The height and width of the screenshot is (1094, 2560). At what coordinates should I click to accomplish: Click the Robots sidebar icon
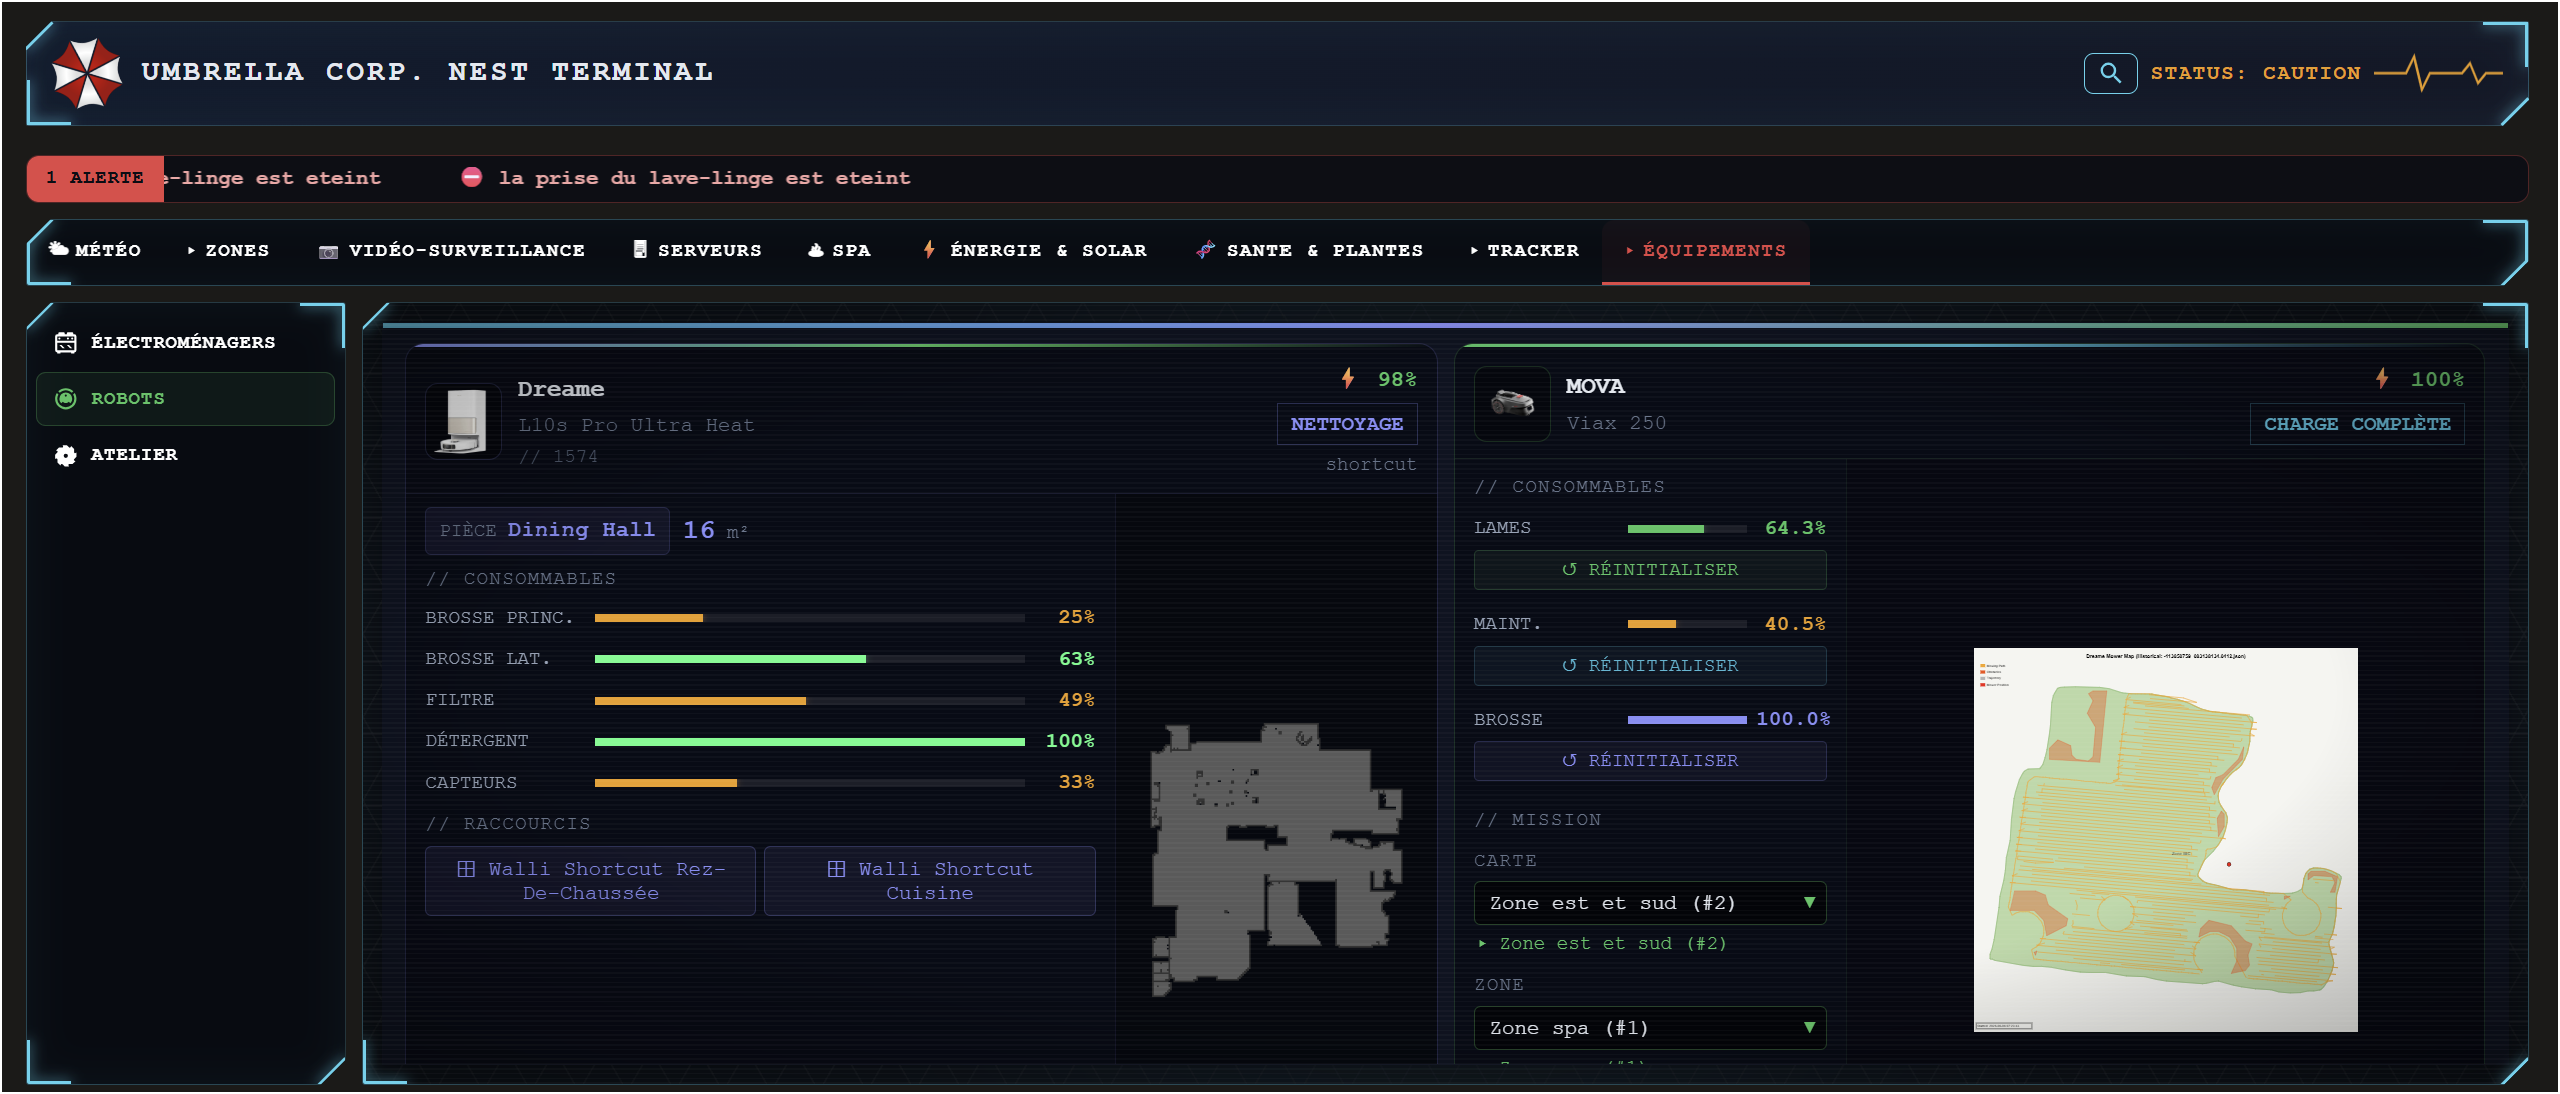click(x=66, y=399)
